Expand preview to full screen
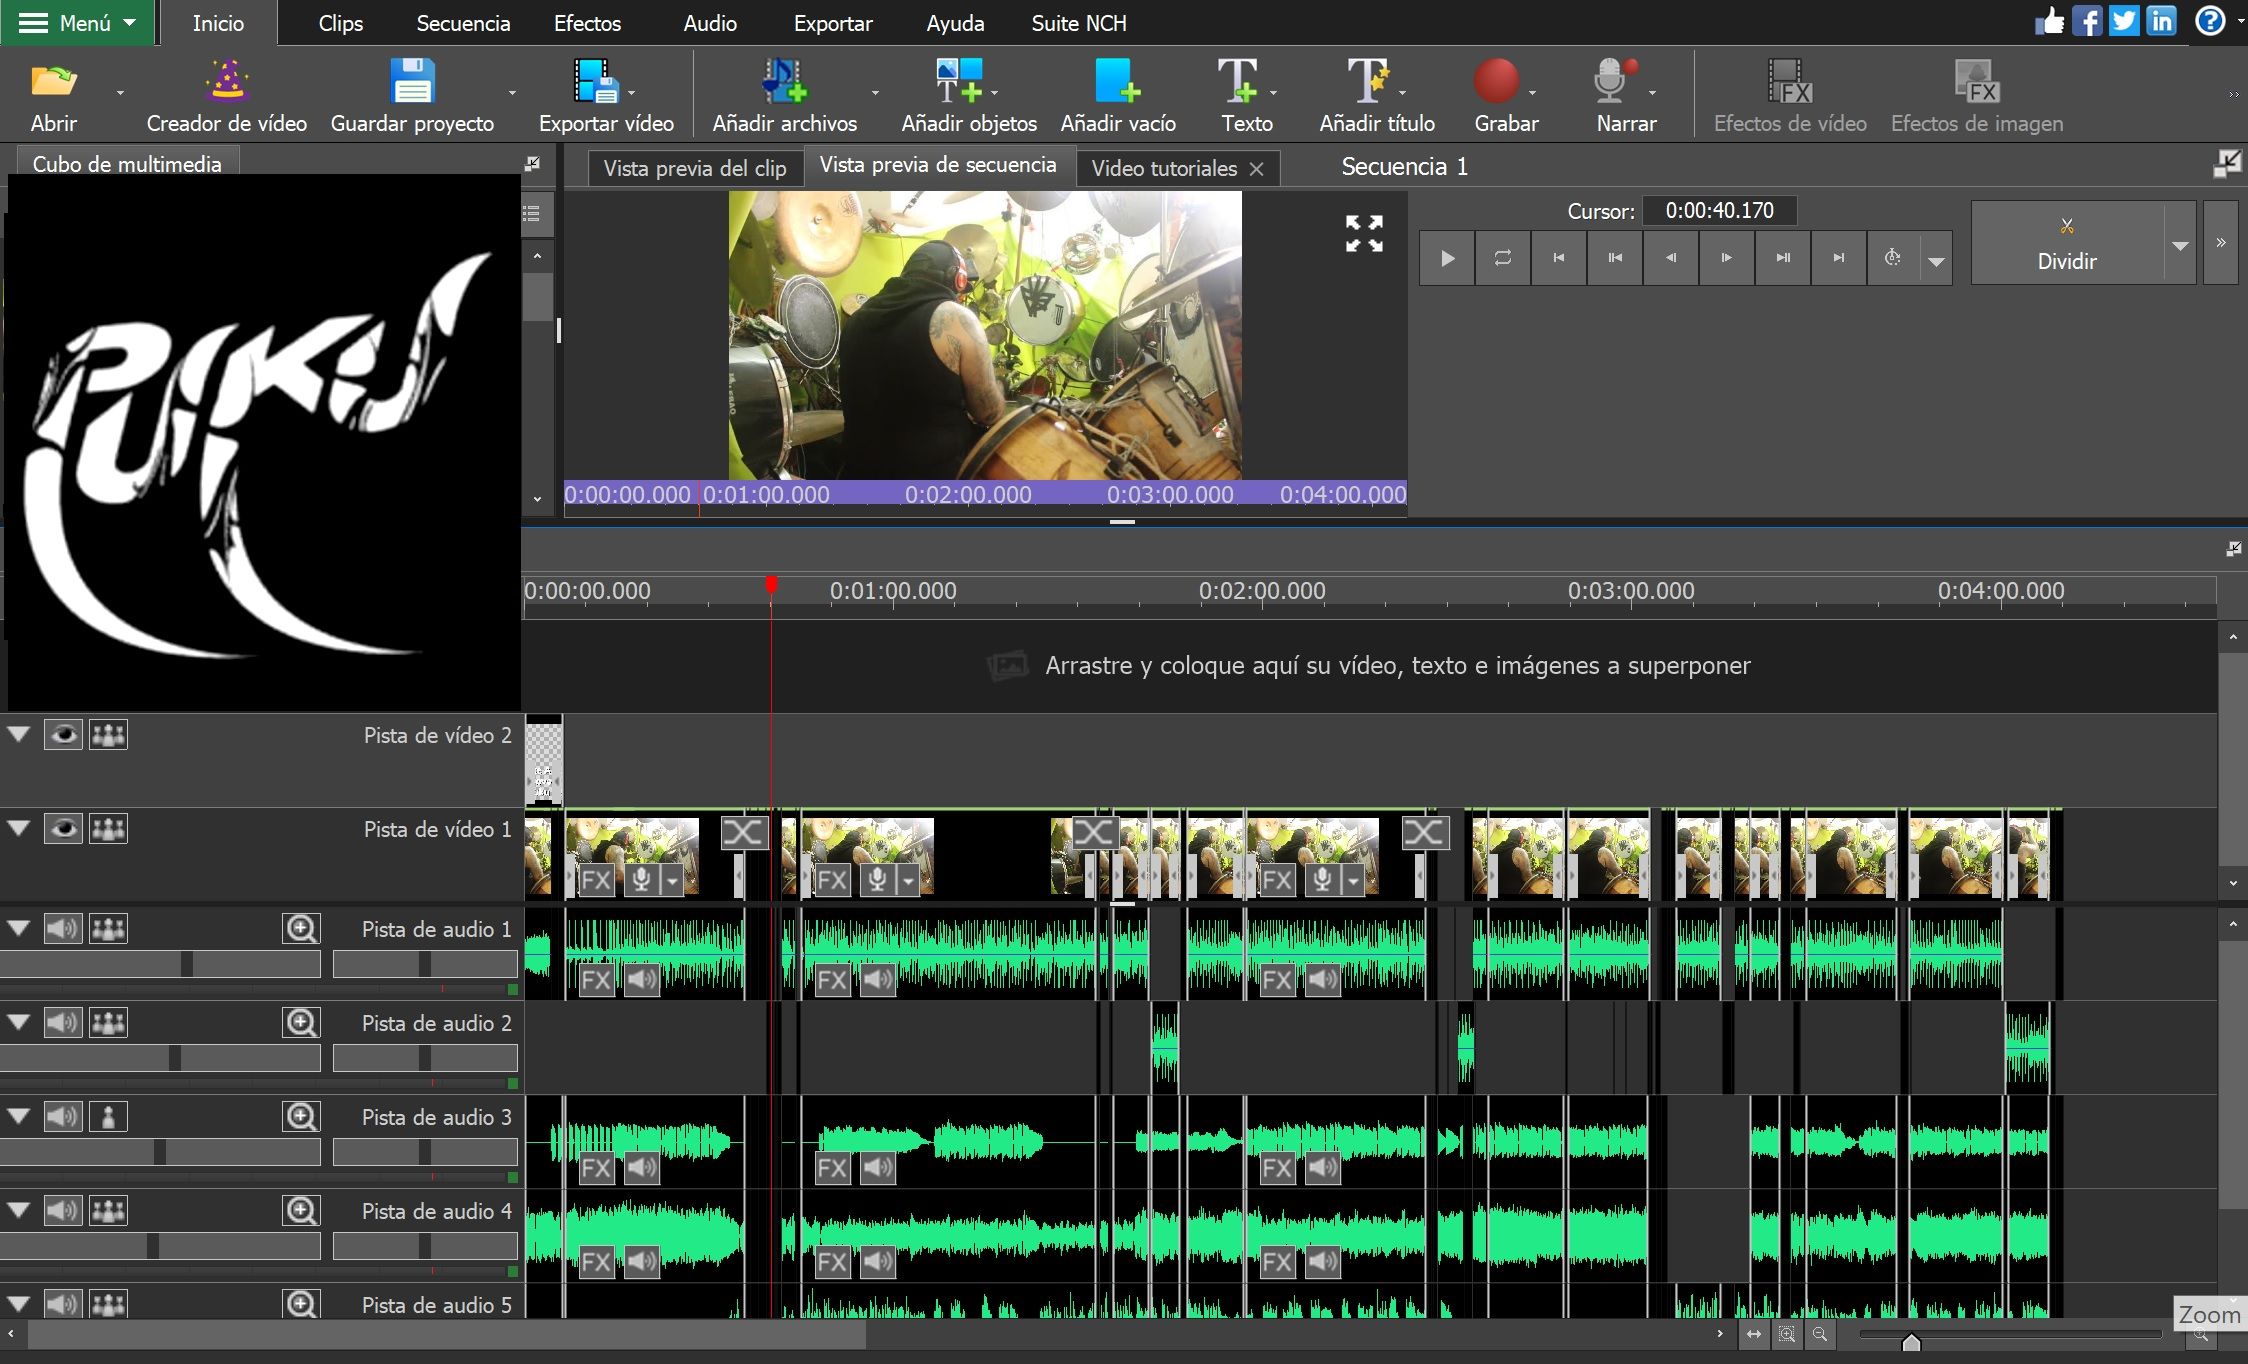Image resolution: width=2248 pixels, height=1364 pixels. tap(1364, 233)
